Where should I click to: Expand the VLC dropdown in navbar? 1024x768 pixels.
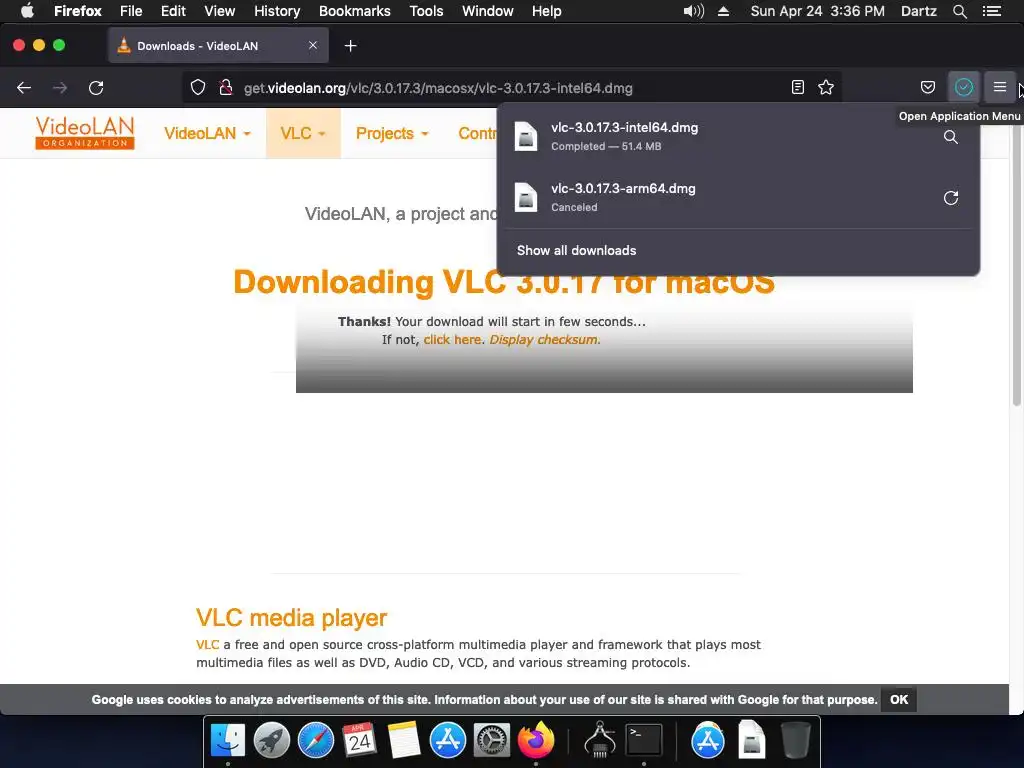pos(303,133)
